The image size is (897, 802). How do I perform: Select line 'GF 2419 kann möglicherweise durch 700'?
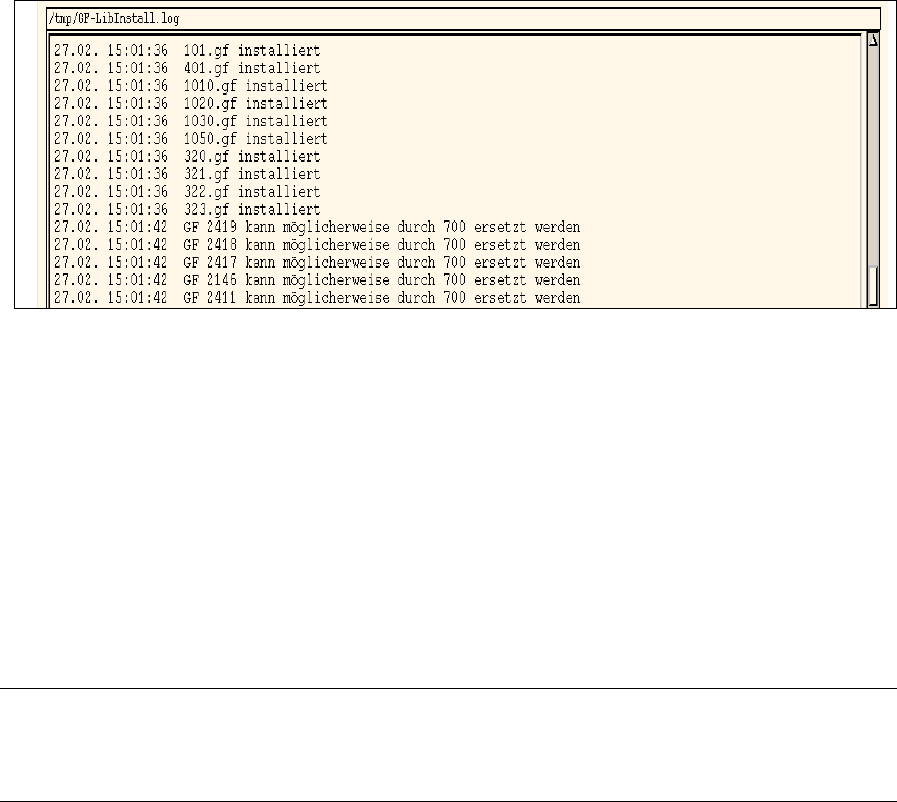pos(317,228)
